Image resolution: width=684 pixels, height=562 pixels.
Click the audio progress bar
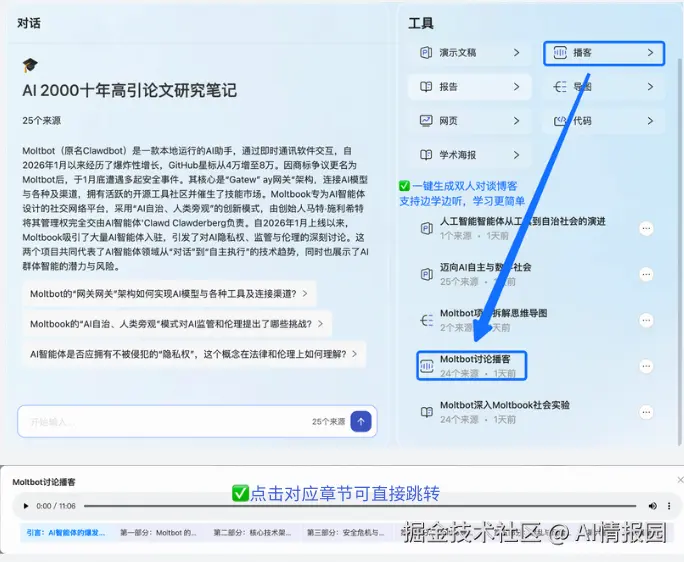(x=360, y=506)
